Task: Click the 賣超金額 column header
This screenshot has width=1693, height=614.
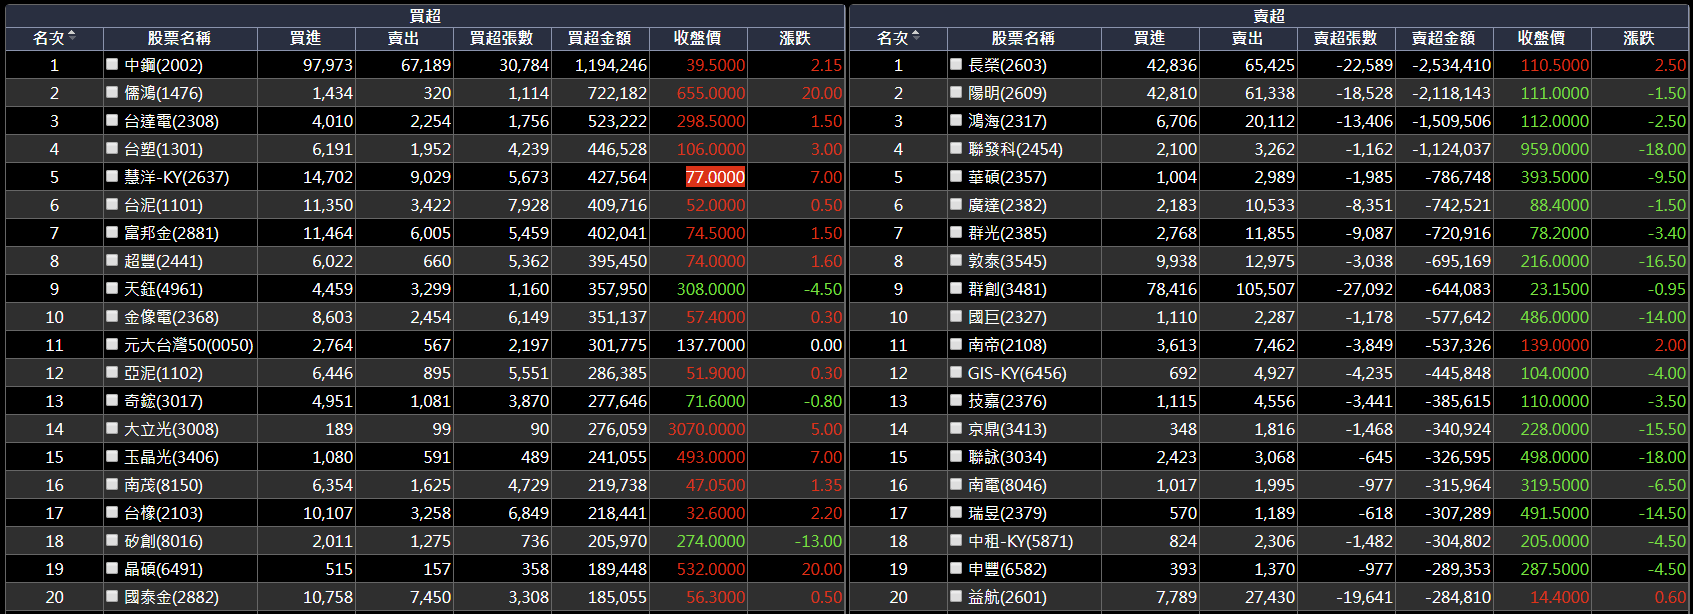Action: (1444, 38)
